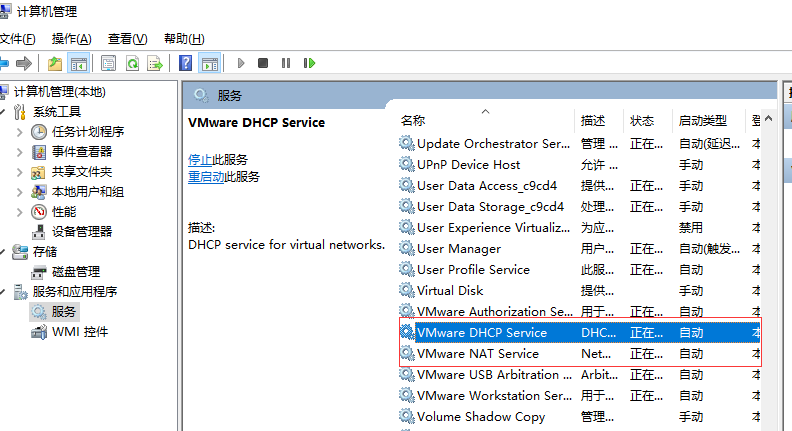Click the 停止 service link
The height and width of the screenshot is (431, 792).
[200, 160]
